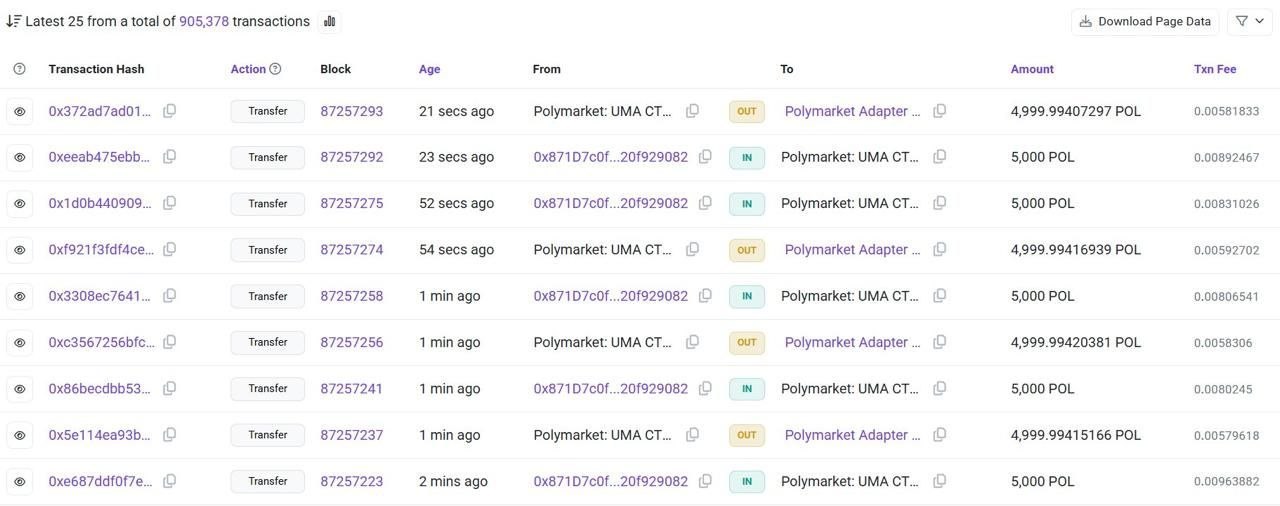Image resolution: width=1280 pixels, height=506 pixels.
Task: Preview transaction 0x372ad7ad01 with eye icon
Action: click(x=19, y=111)
